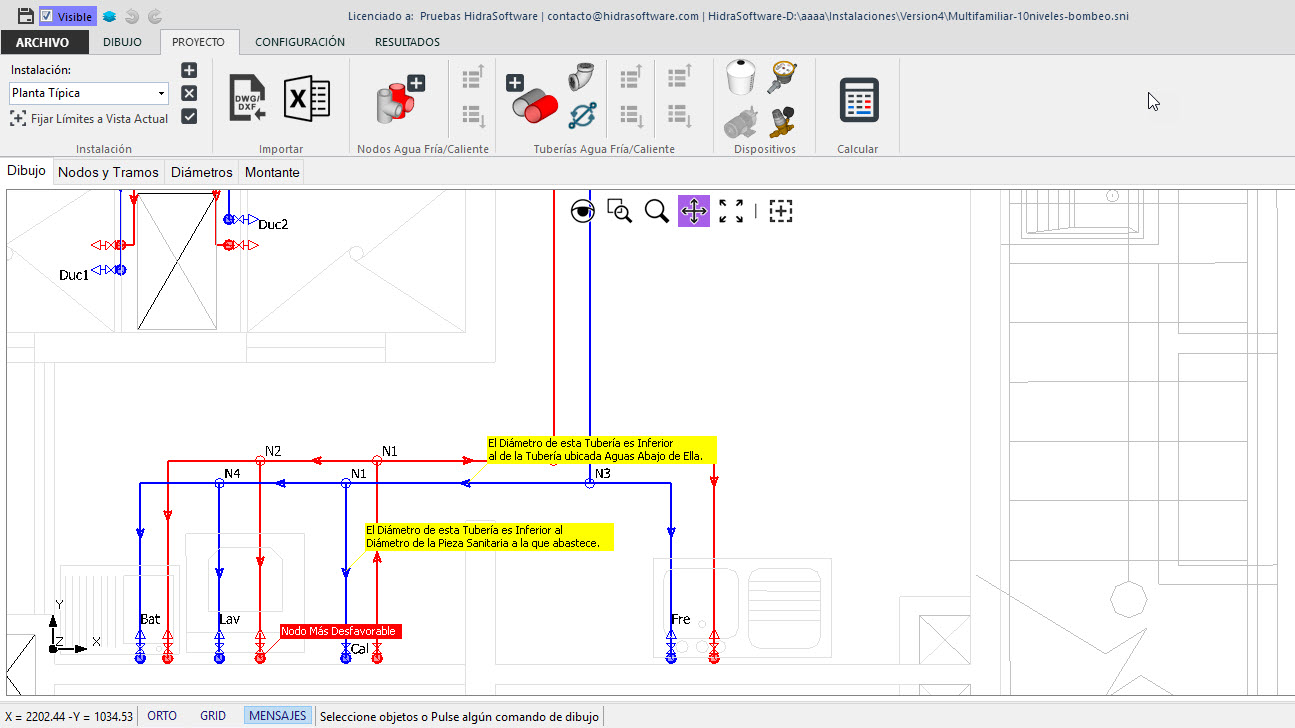Open the Calcular calculator icon

[858, 100]
